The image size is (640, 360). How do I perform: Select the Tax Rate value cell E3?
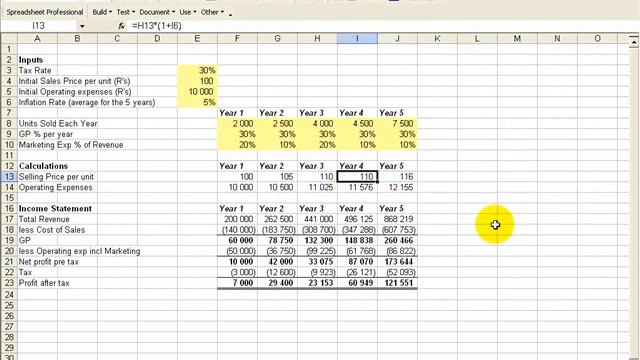197,70
